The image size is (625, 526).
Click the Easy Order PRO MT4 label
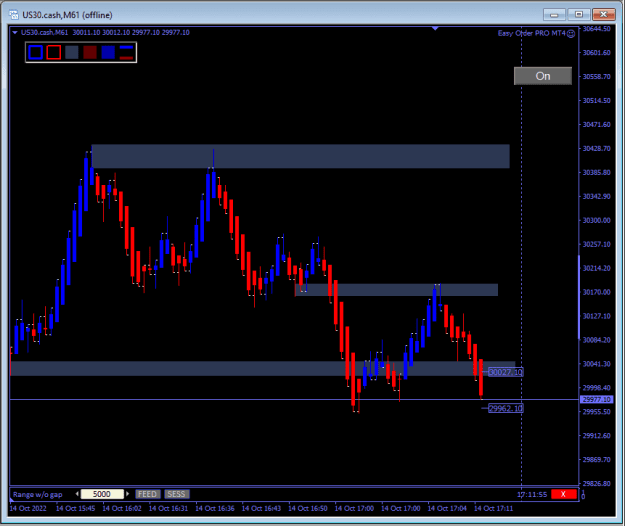pos(531,33)
